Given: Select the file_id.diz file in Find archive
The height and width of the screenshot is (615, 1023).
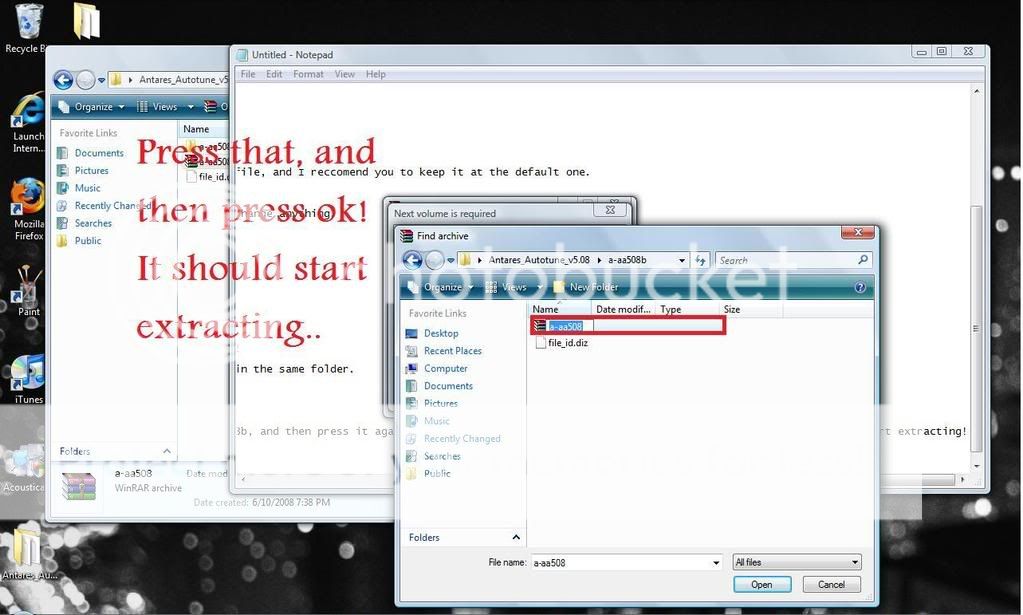Looking at the screenshot, I should tap(568, 343).
